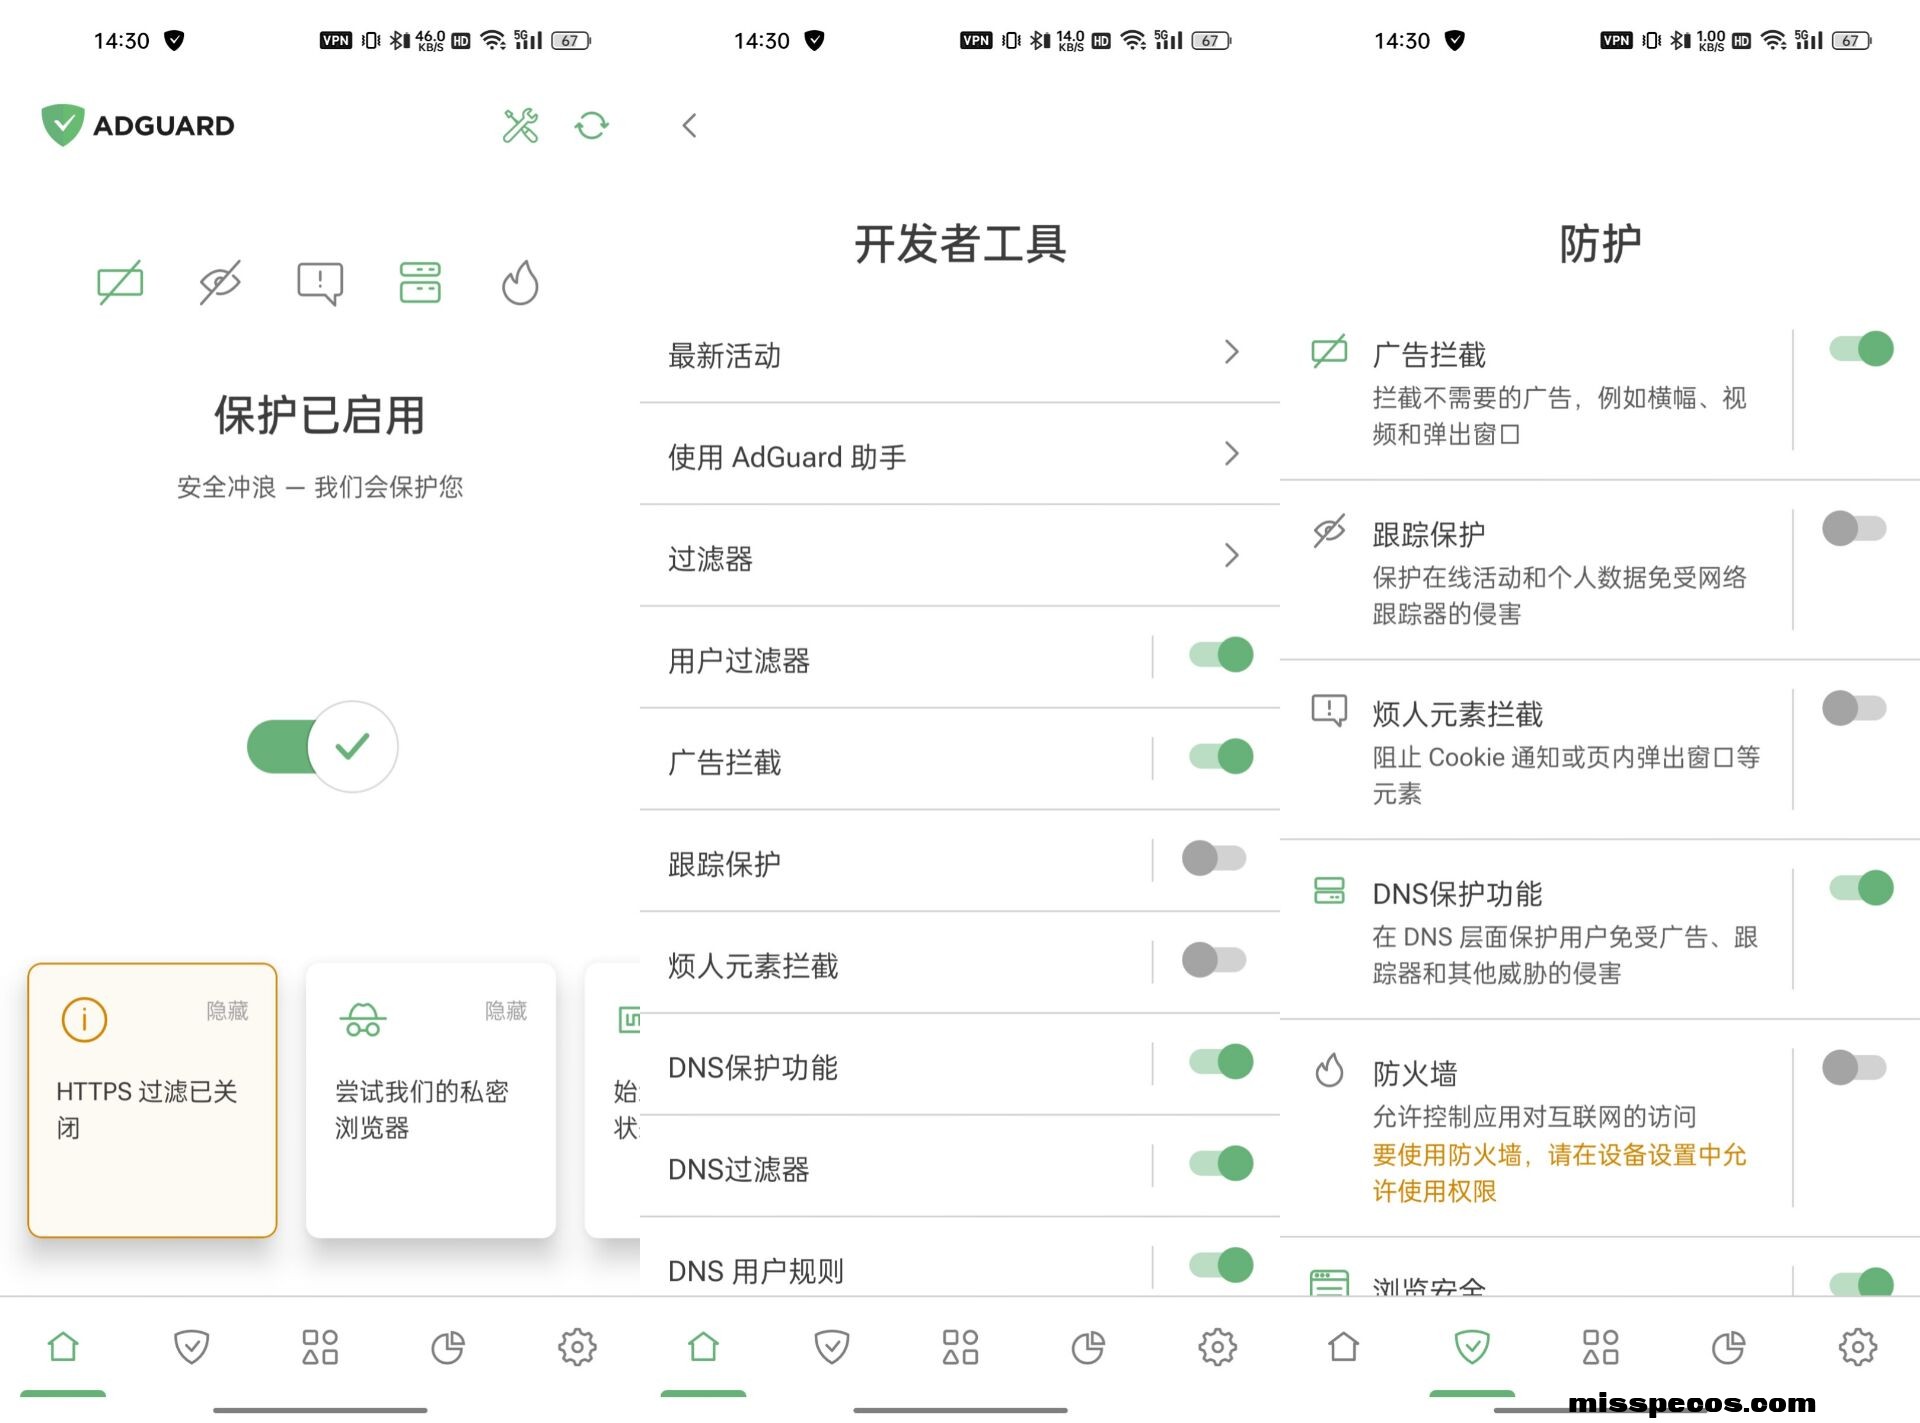Viewport: 1920px width, 1423px height.
Task: Open 尝试我们的私密浏览器 card
Action: (x=430, y=1100)
